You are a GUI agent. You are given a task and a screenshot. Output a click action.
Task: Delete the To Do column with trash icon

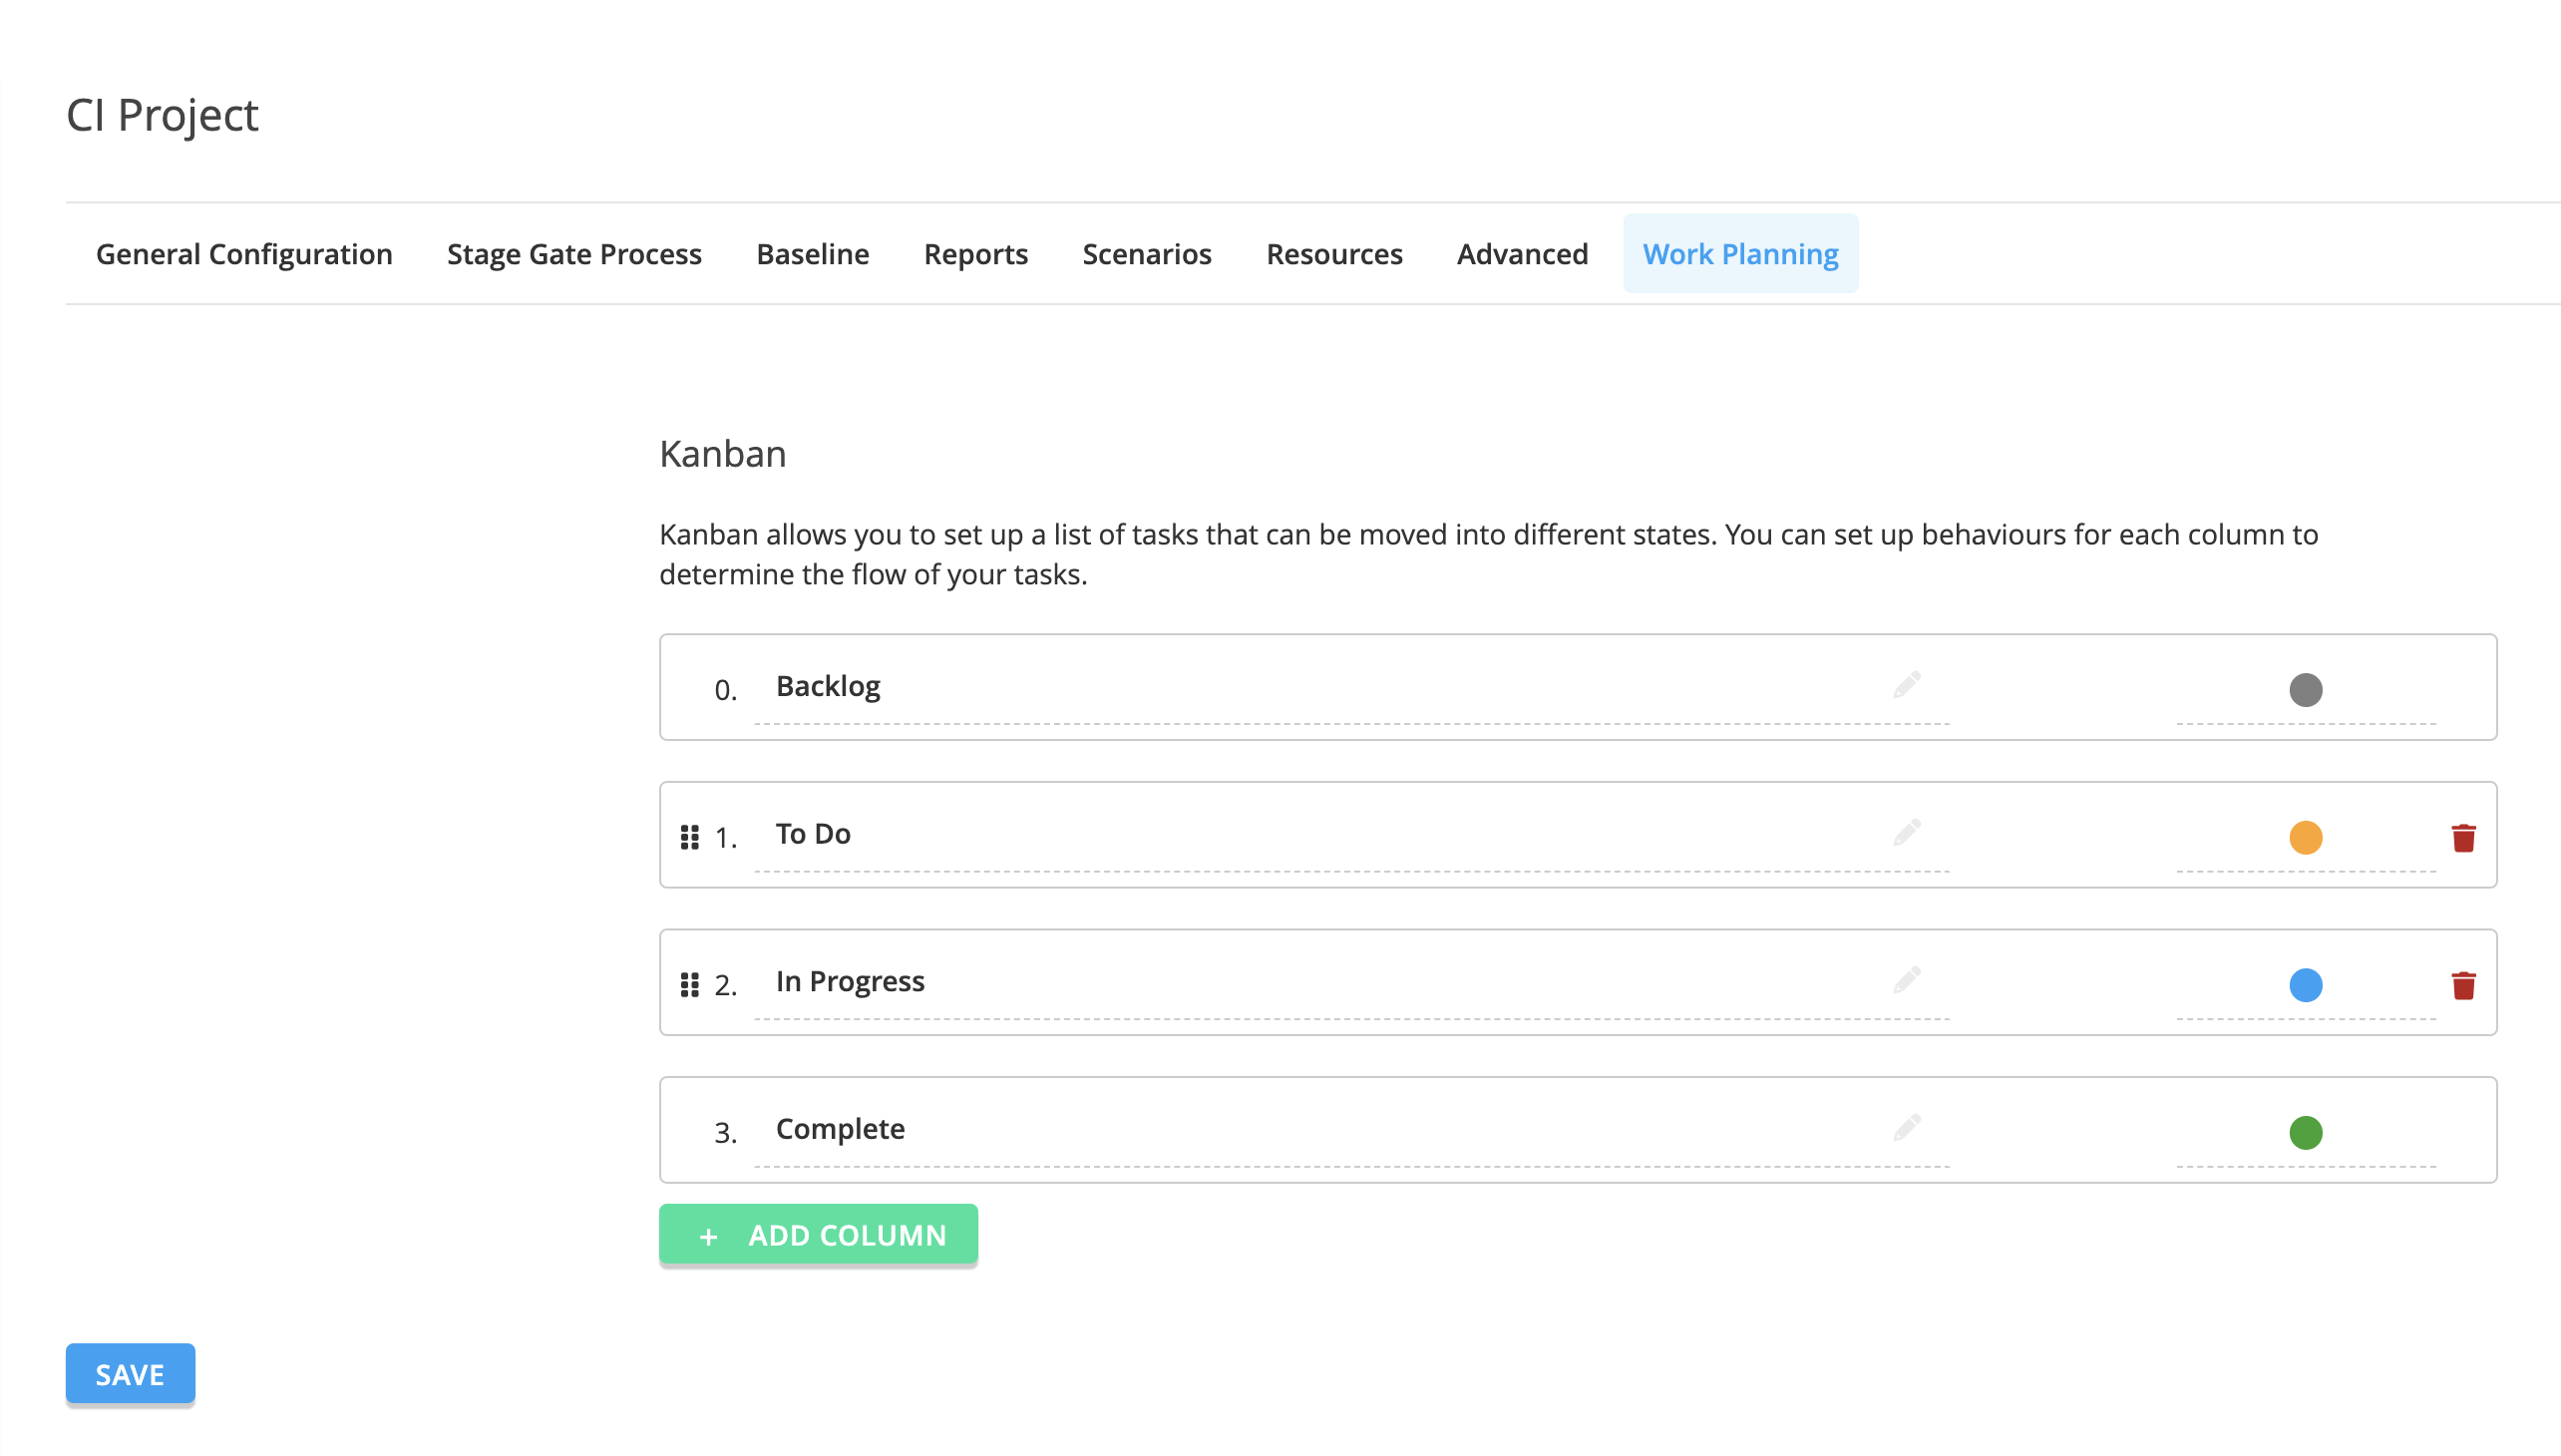2463,838
